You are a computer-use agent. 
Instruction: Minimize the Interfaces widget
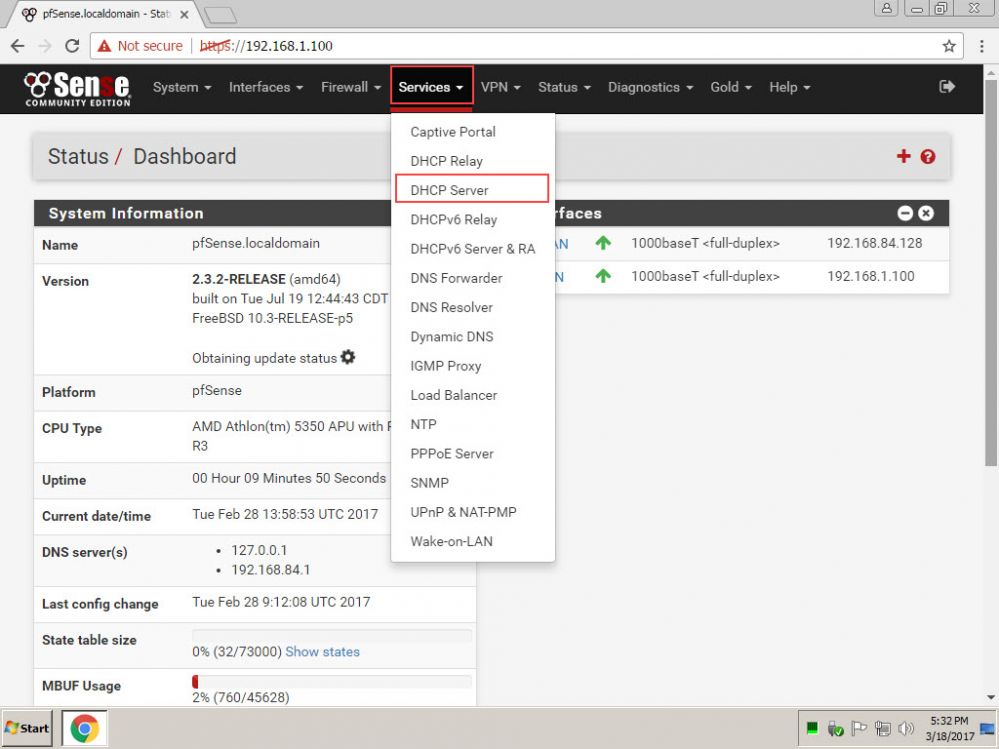point(905,213)
